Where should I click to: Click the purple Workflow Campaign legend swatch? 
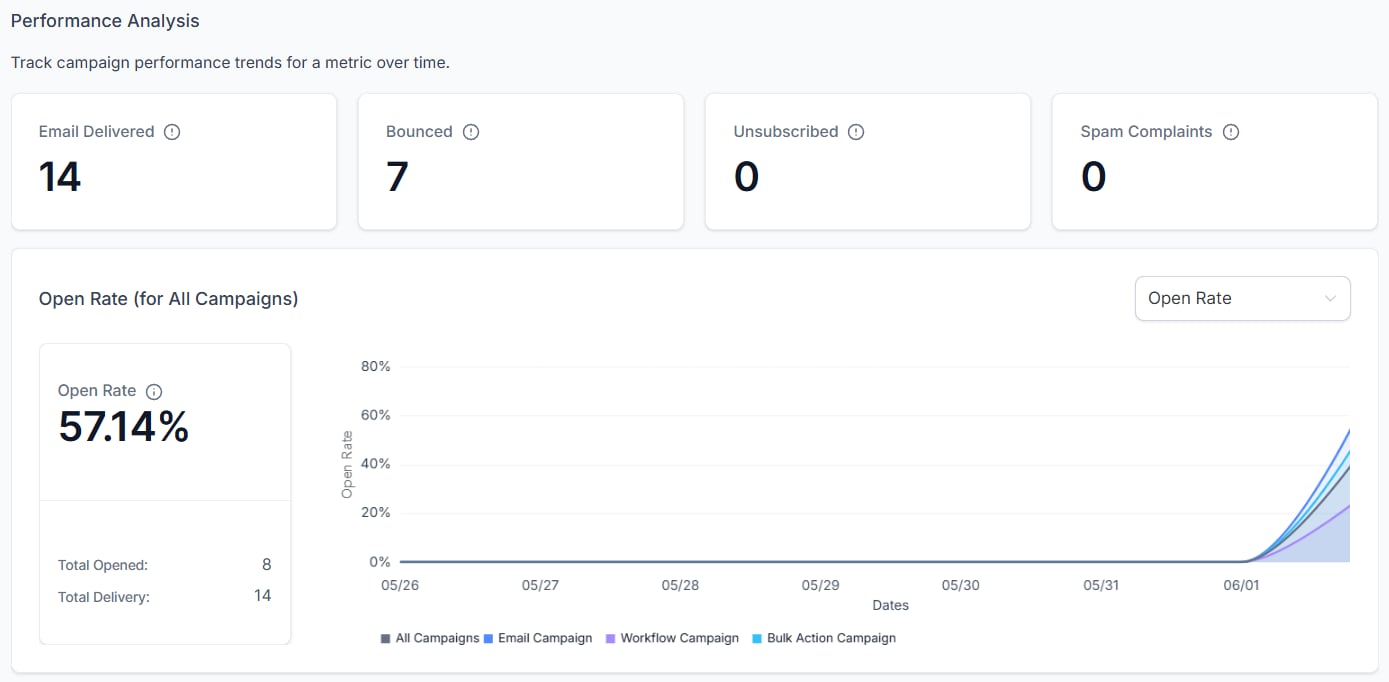tap(611, 638)
